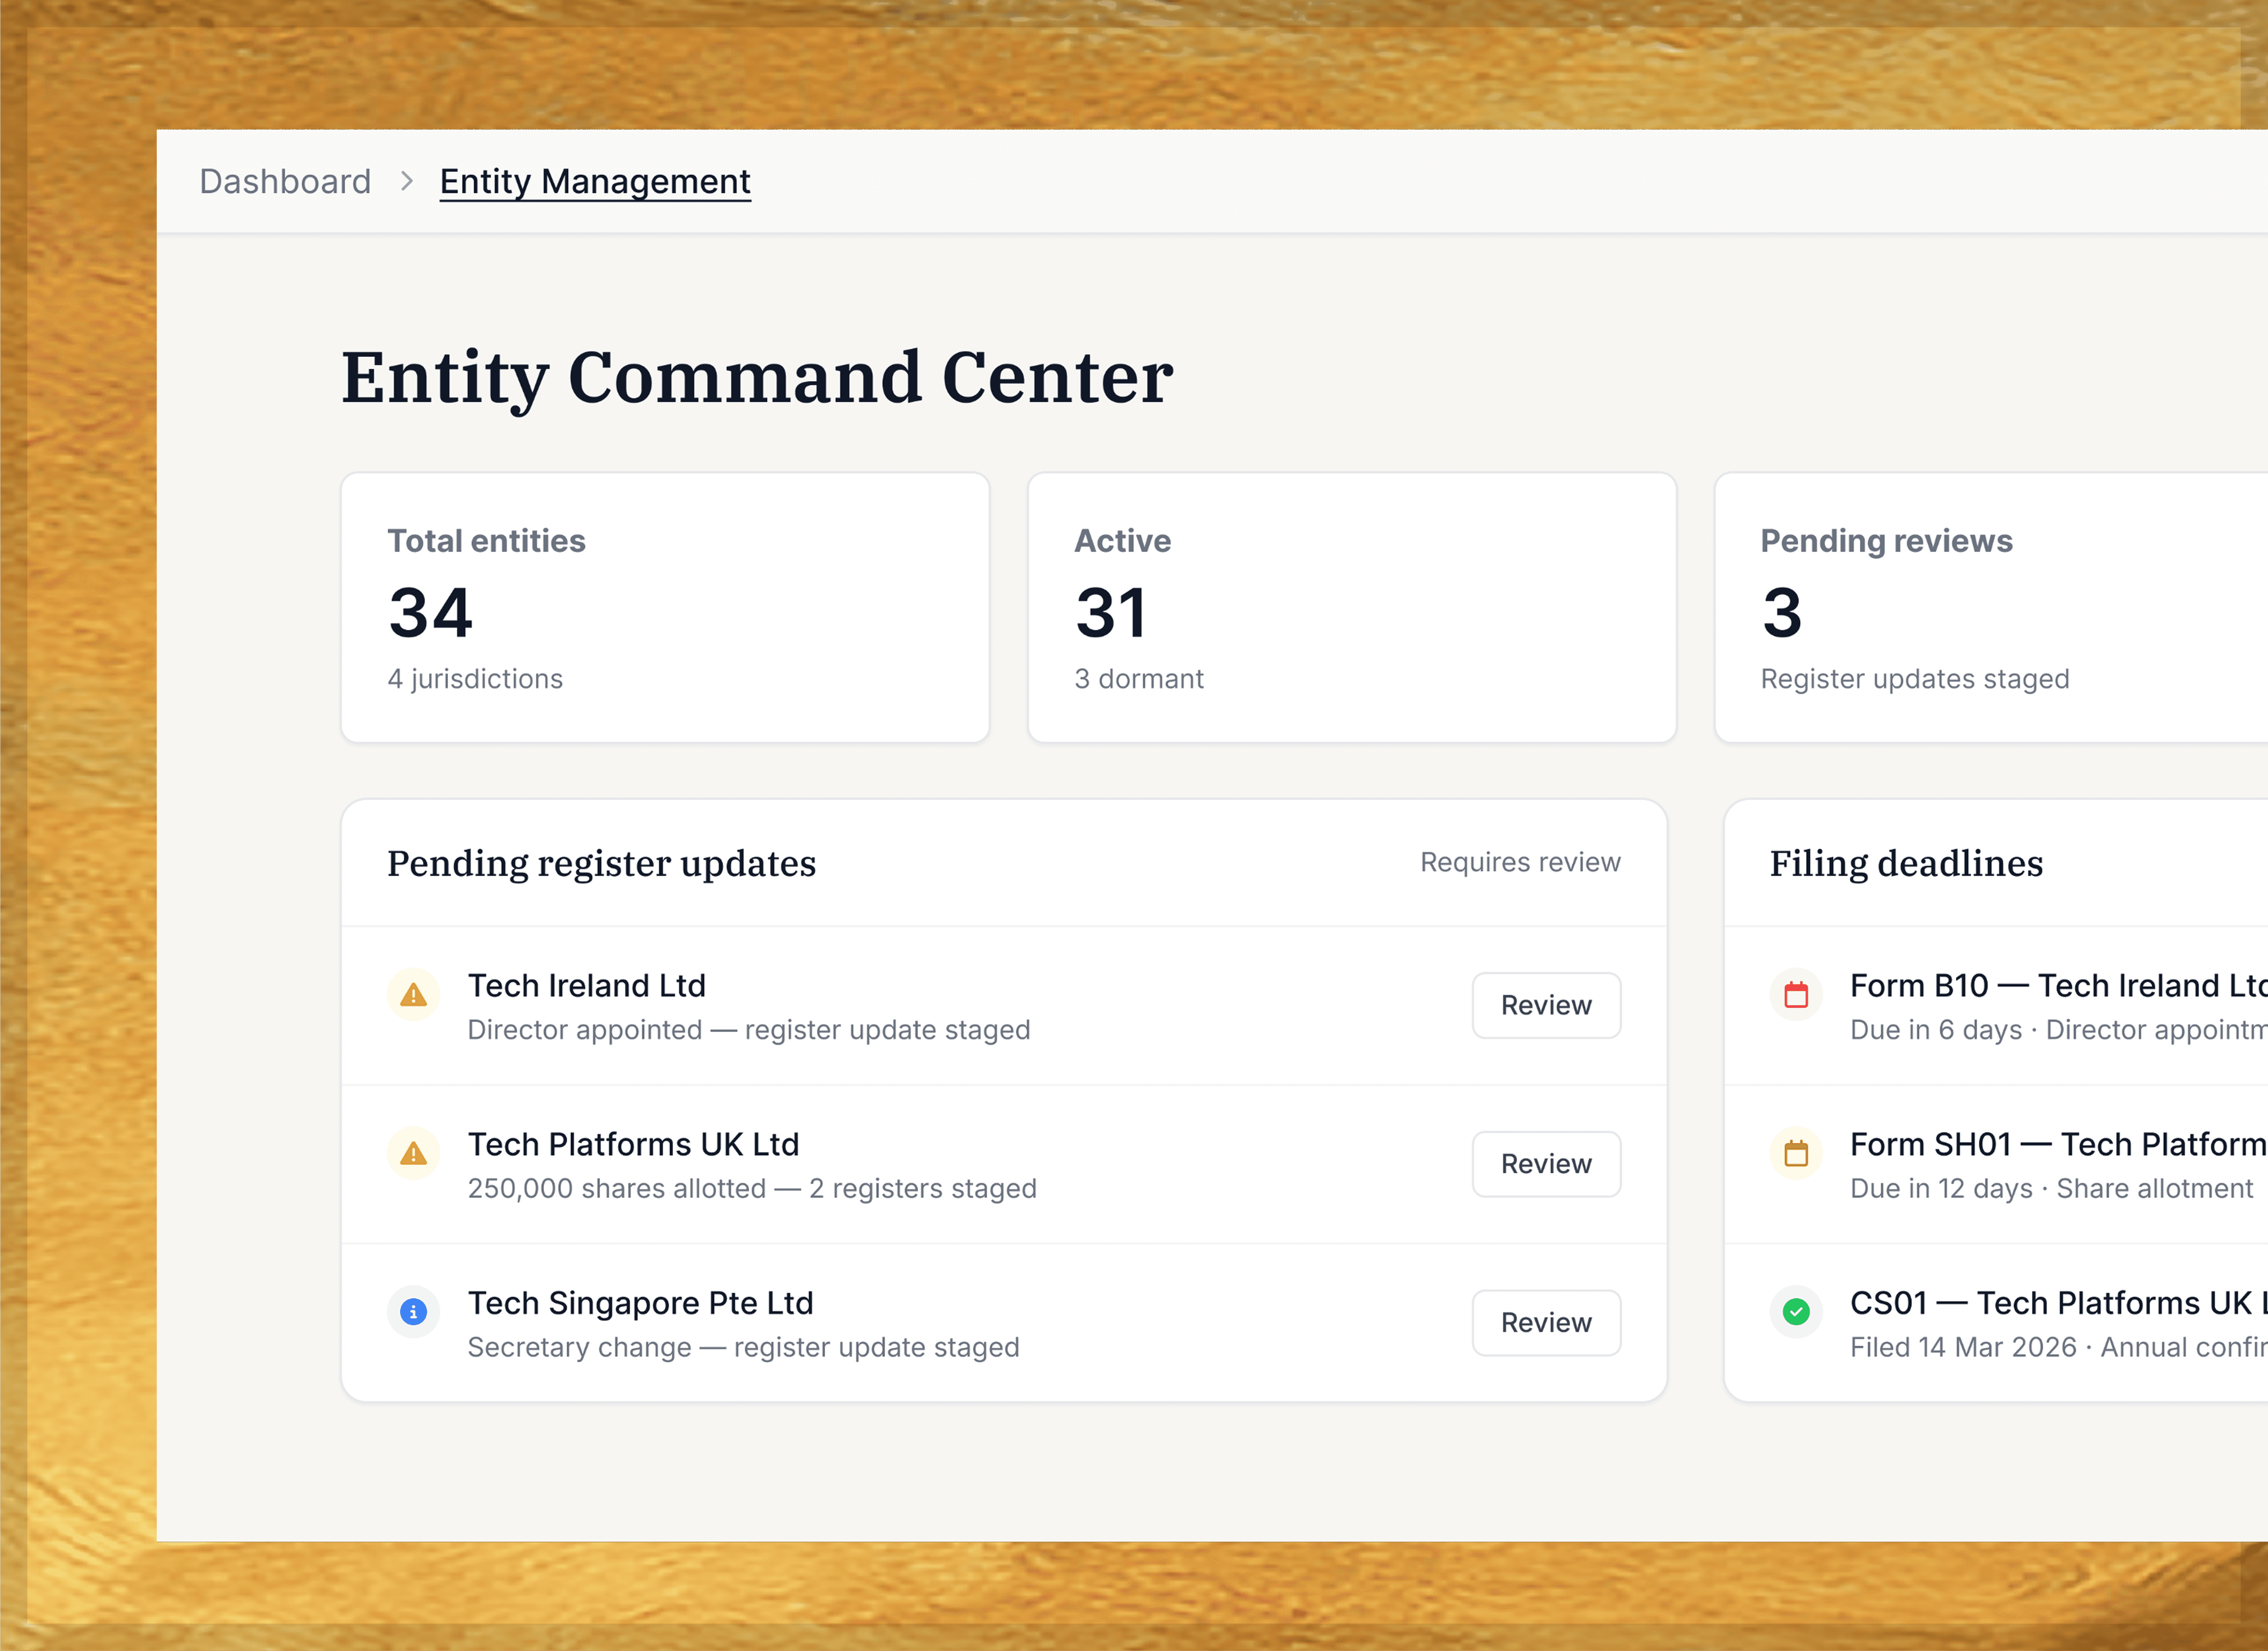Select the Tech Ireland Ltd entity name
2268x1651 pixels.
(x=587, y=985)
